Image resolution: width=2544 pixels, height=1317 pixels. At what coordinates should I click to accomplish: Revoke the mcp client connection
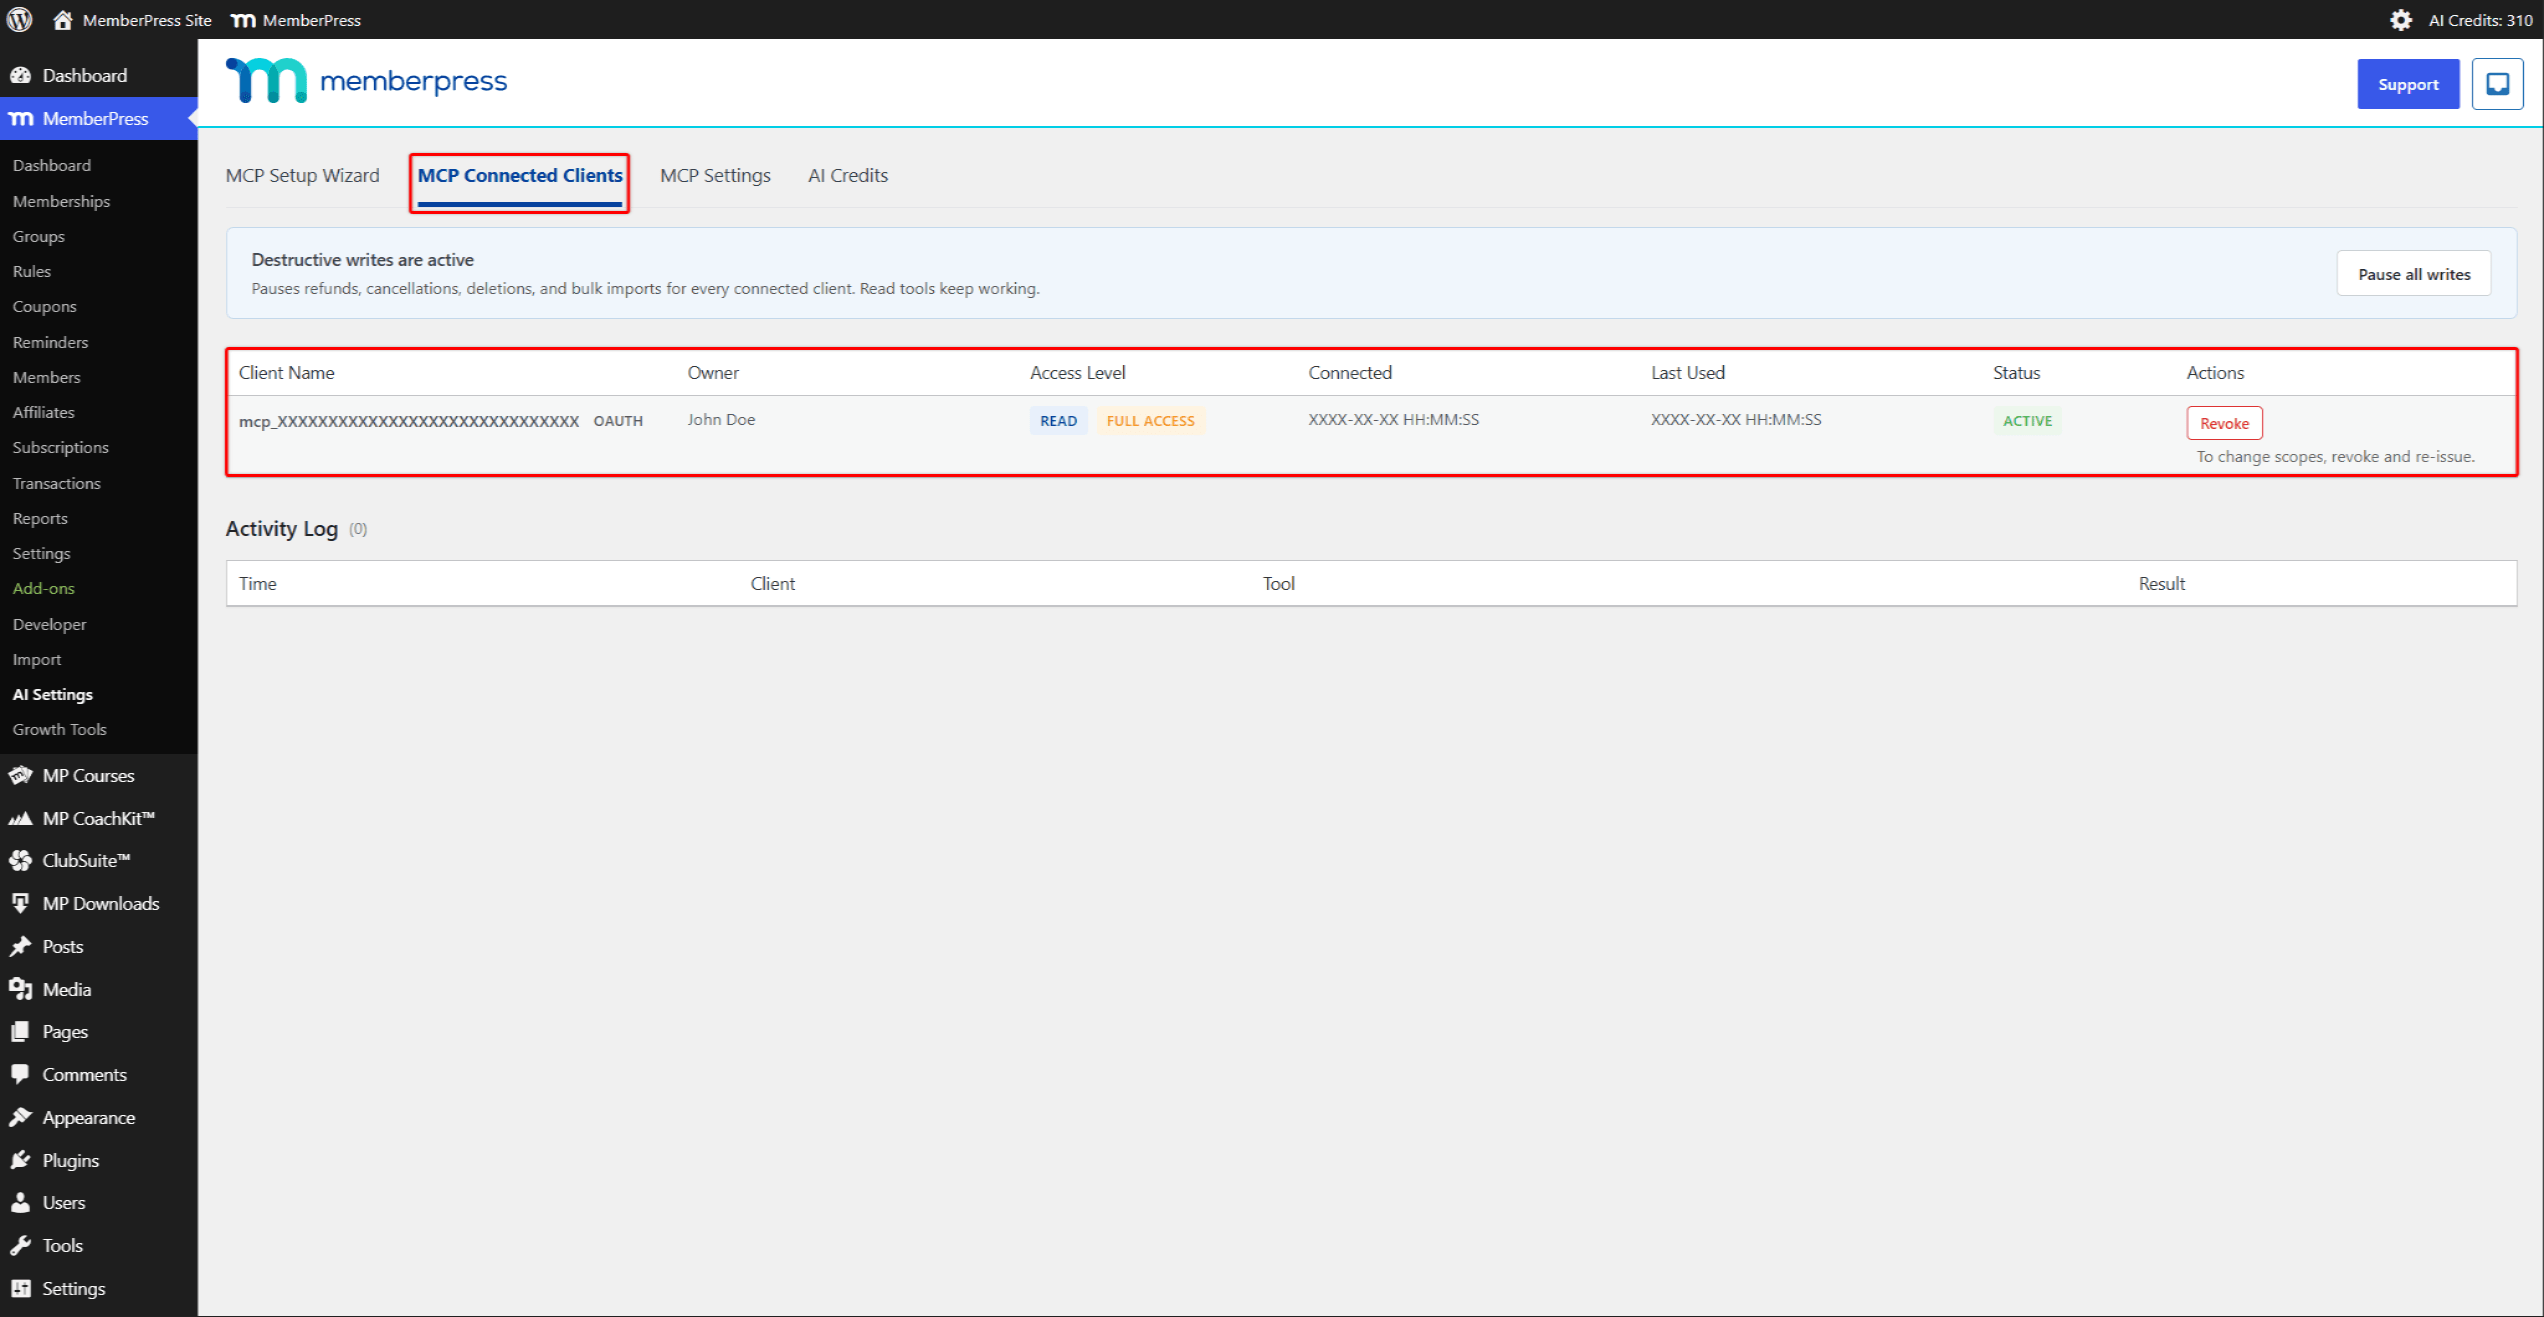click(x=2224, y=423)
